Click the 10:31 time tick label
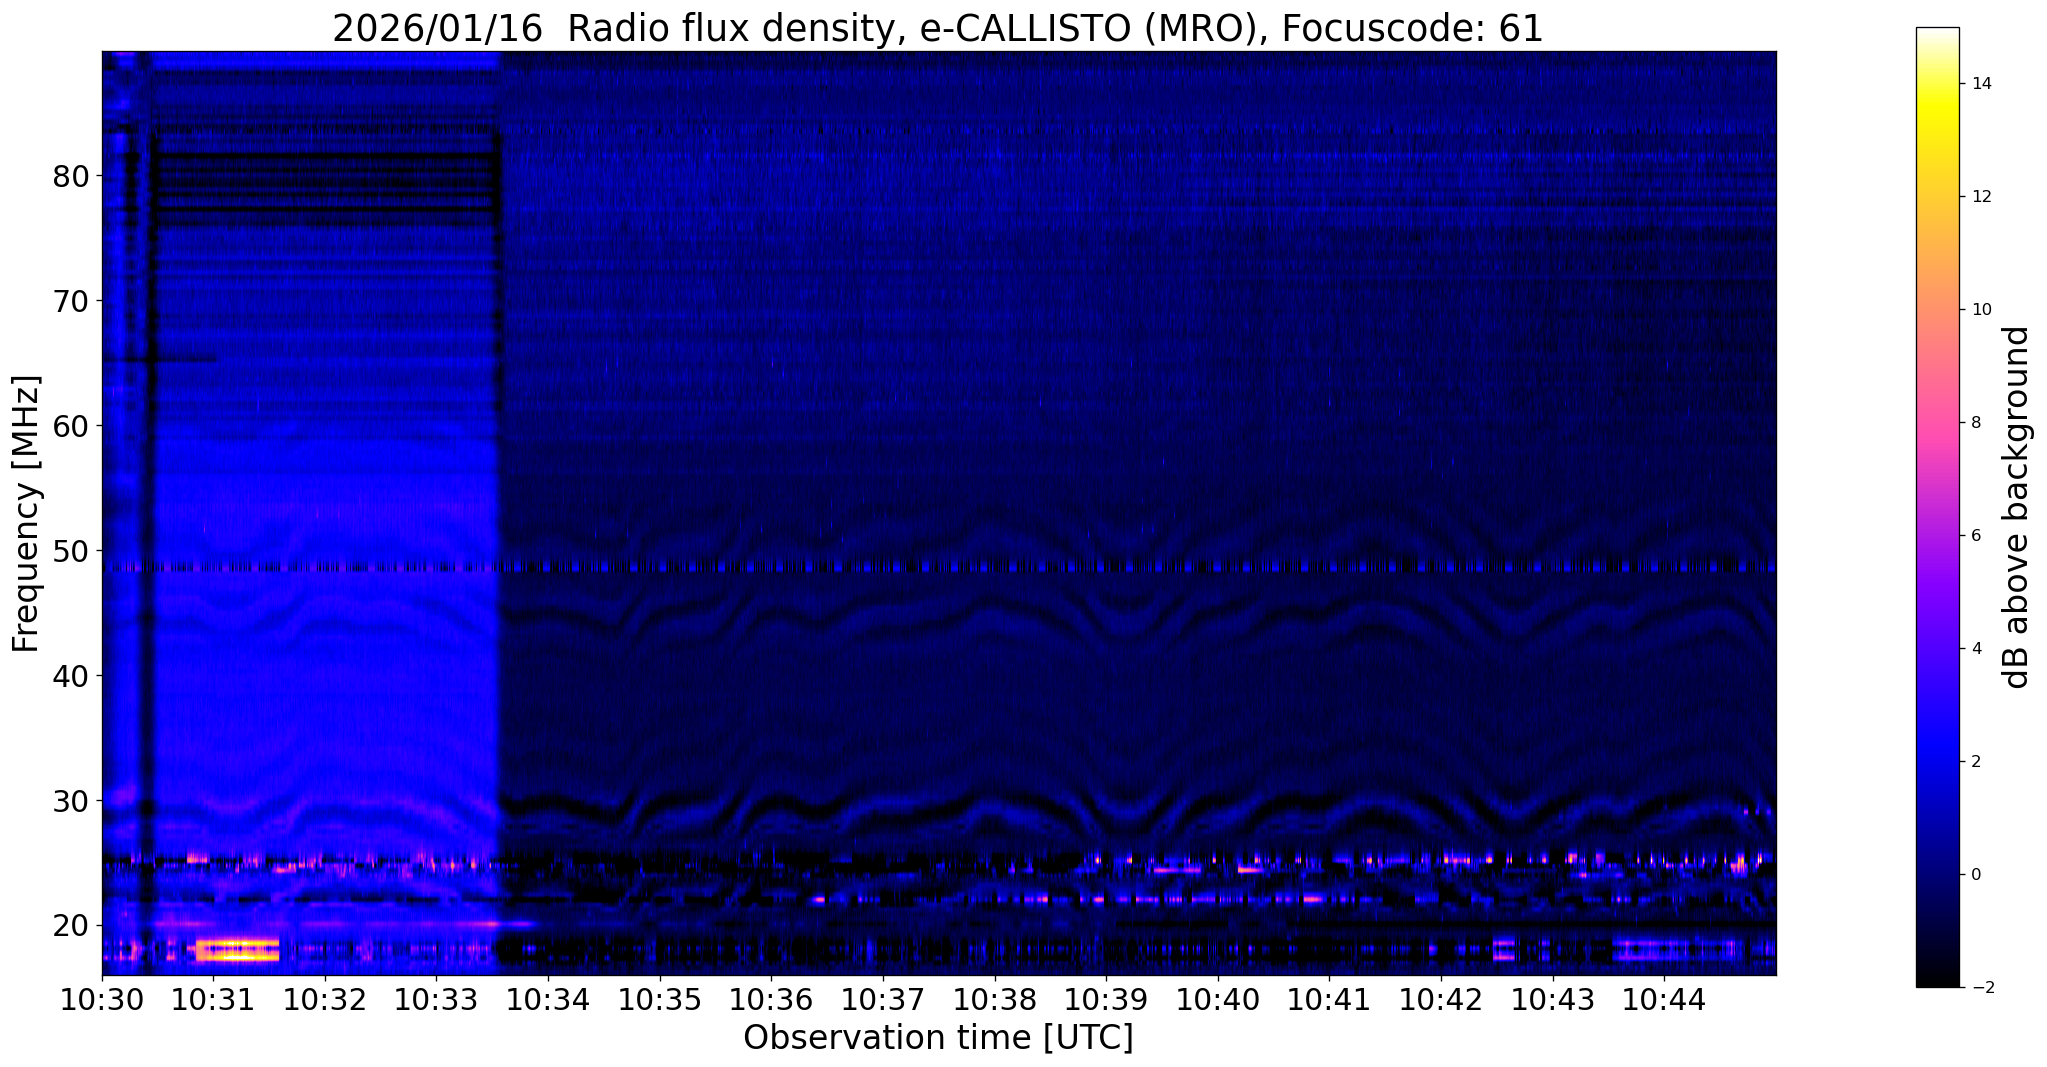Image resolution: width=2047 pixels, height=1067 pixels. point(213,1000)
